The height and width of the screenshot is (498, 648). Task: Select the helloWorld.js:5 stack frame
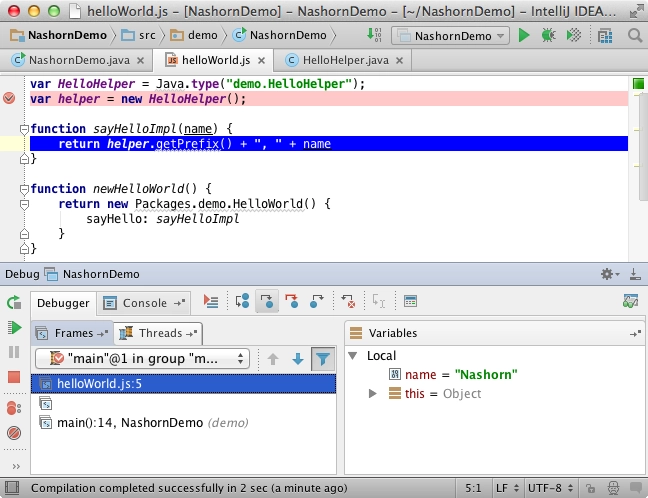(x=183, y=384)
